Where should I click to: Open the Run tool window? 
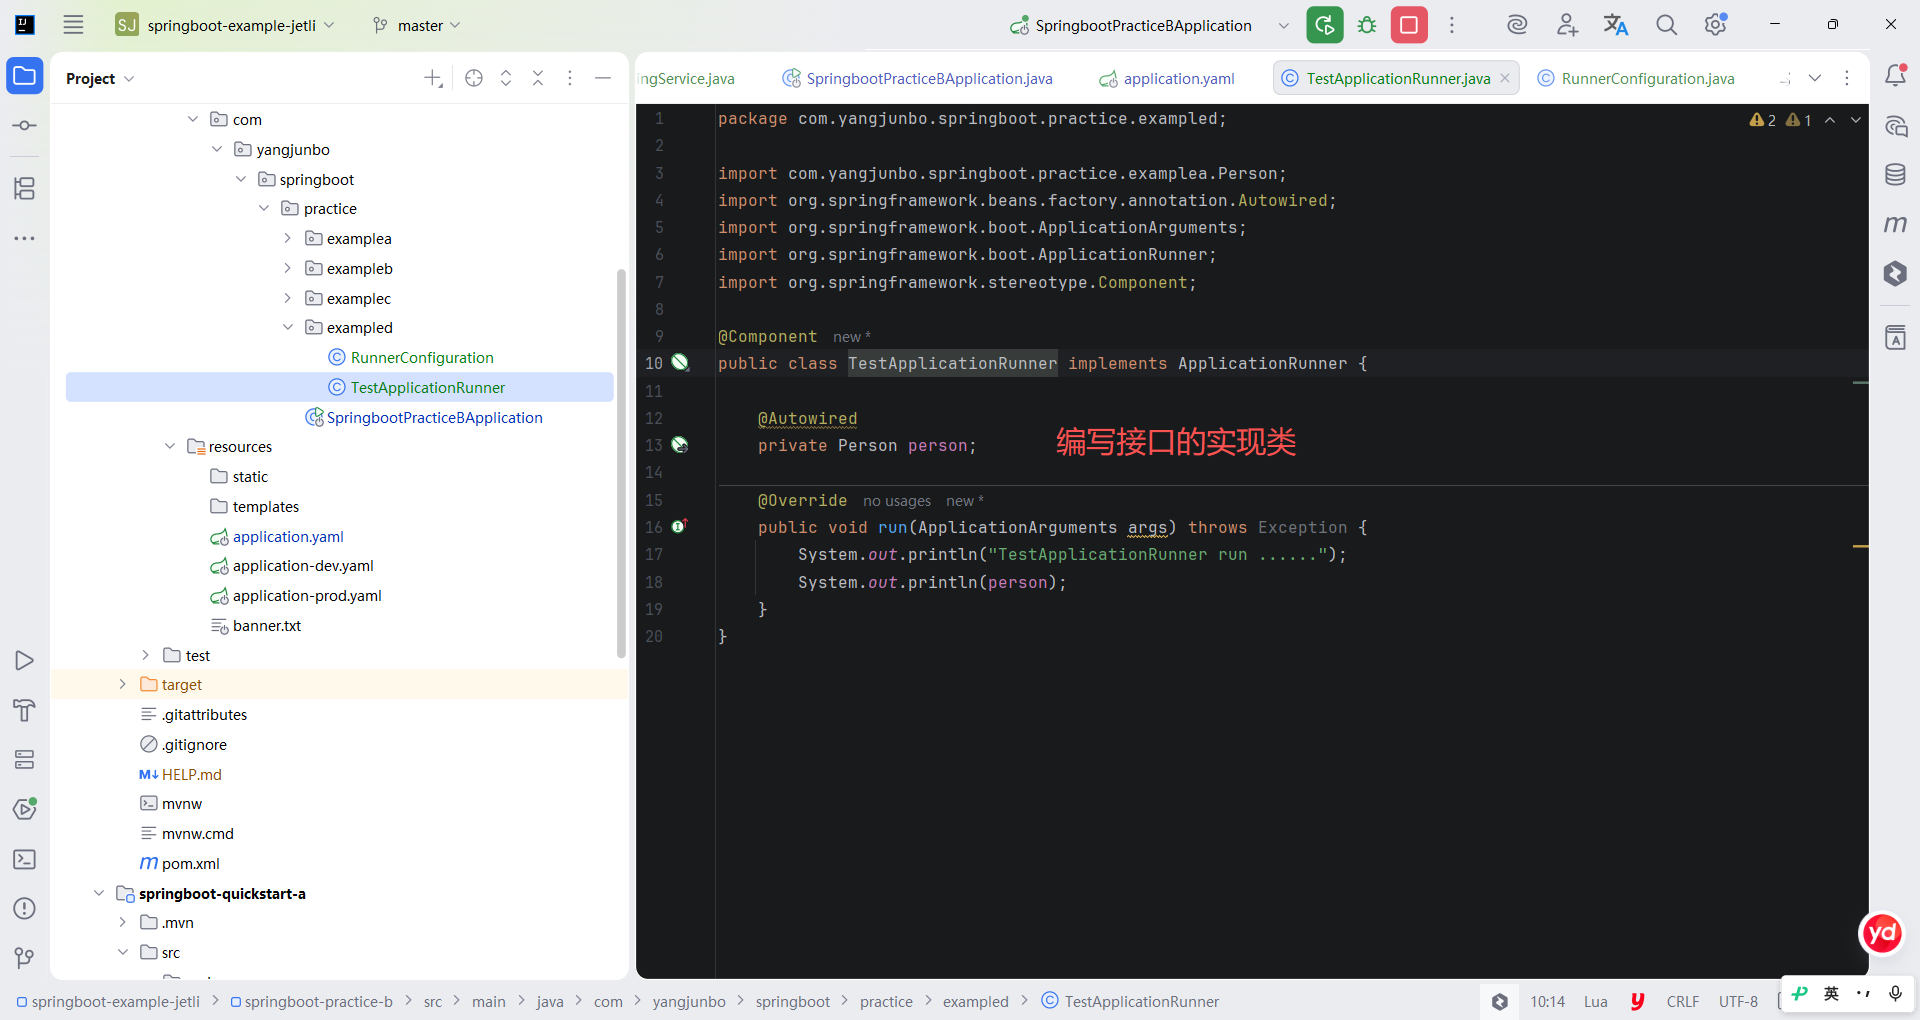[25, 660]
